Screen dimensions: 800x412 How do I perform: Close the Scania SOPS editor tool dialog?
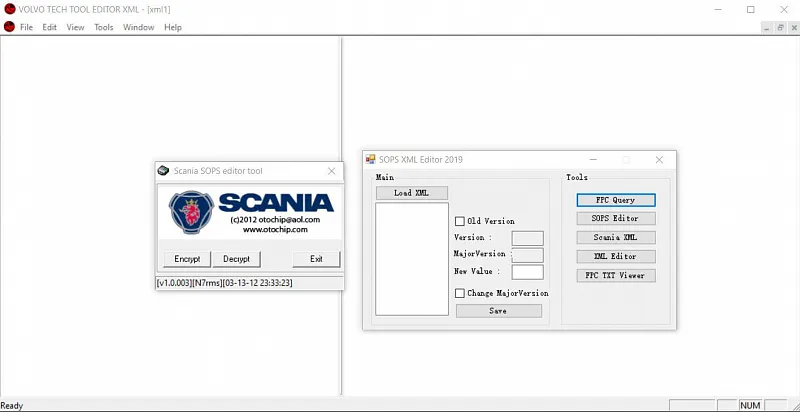[x=332, y=171]
